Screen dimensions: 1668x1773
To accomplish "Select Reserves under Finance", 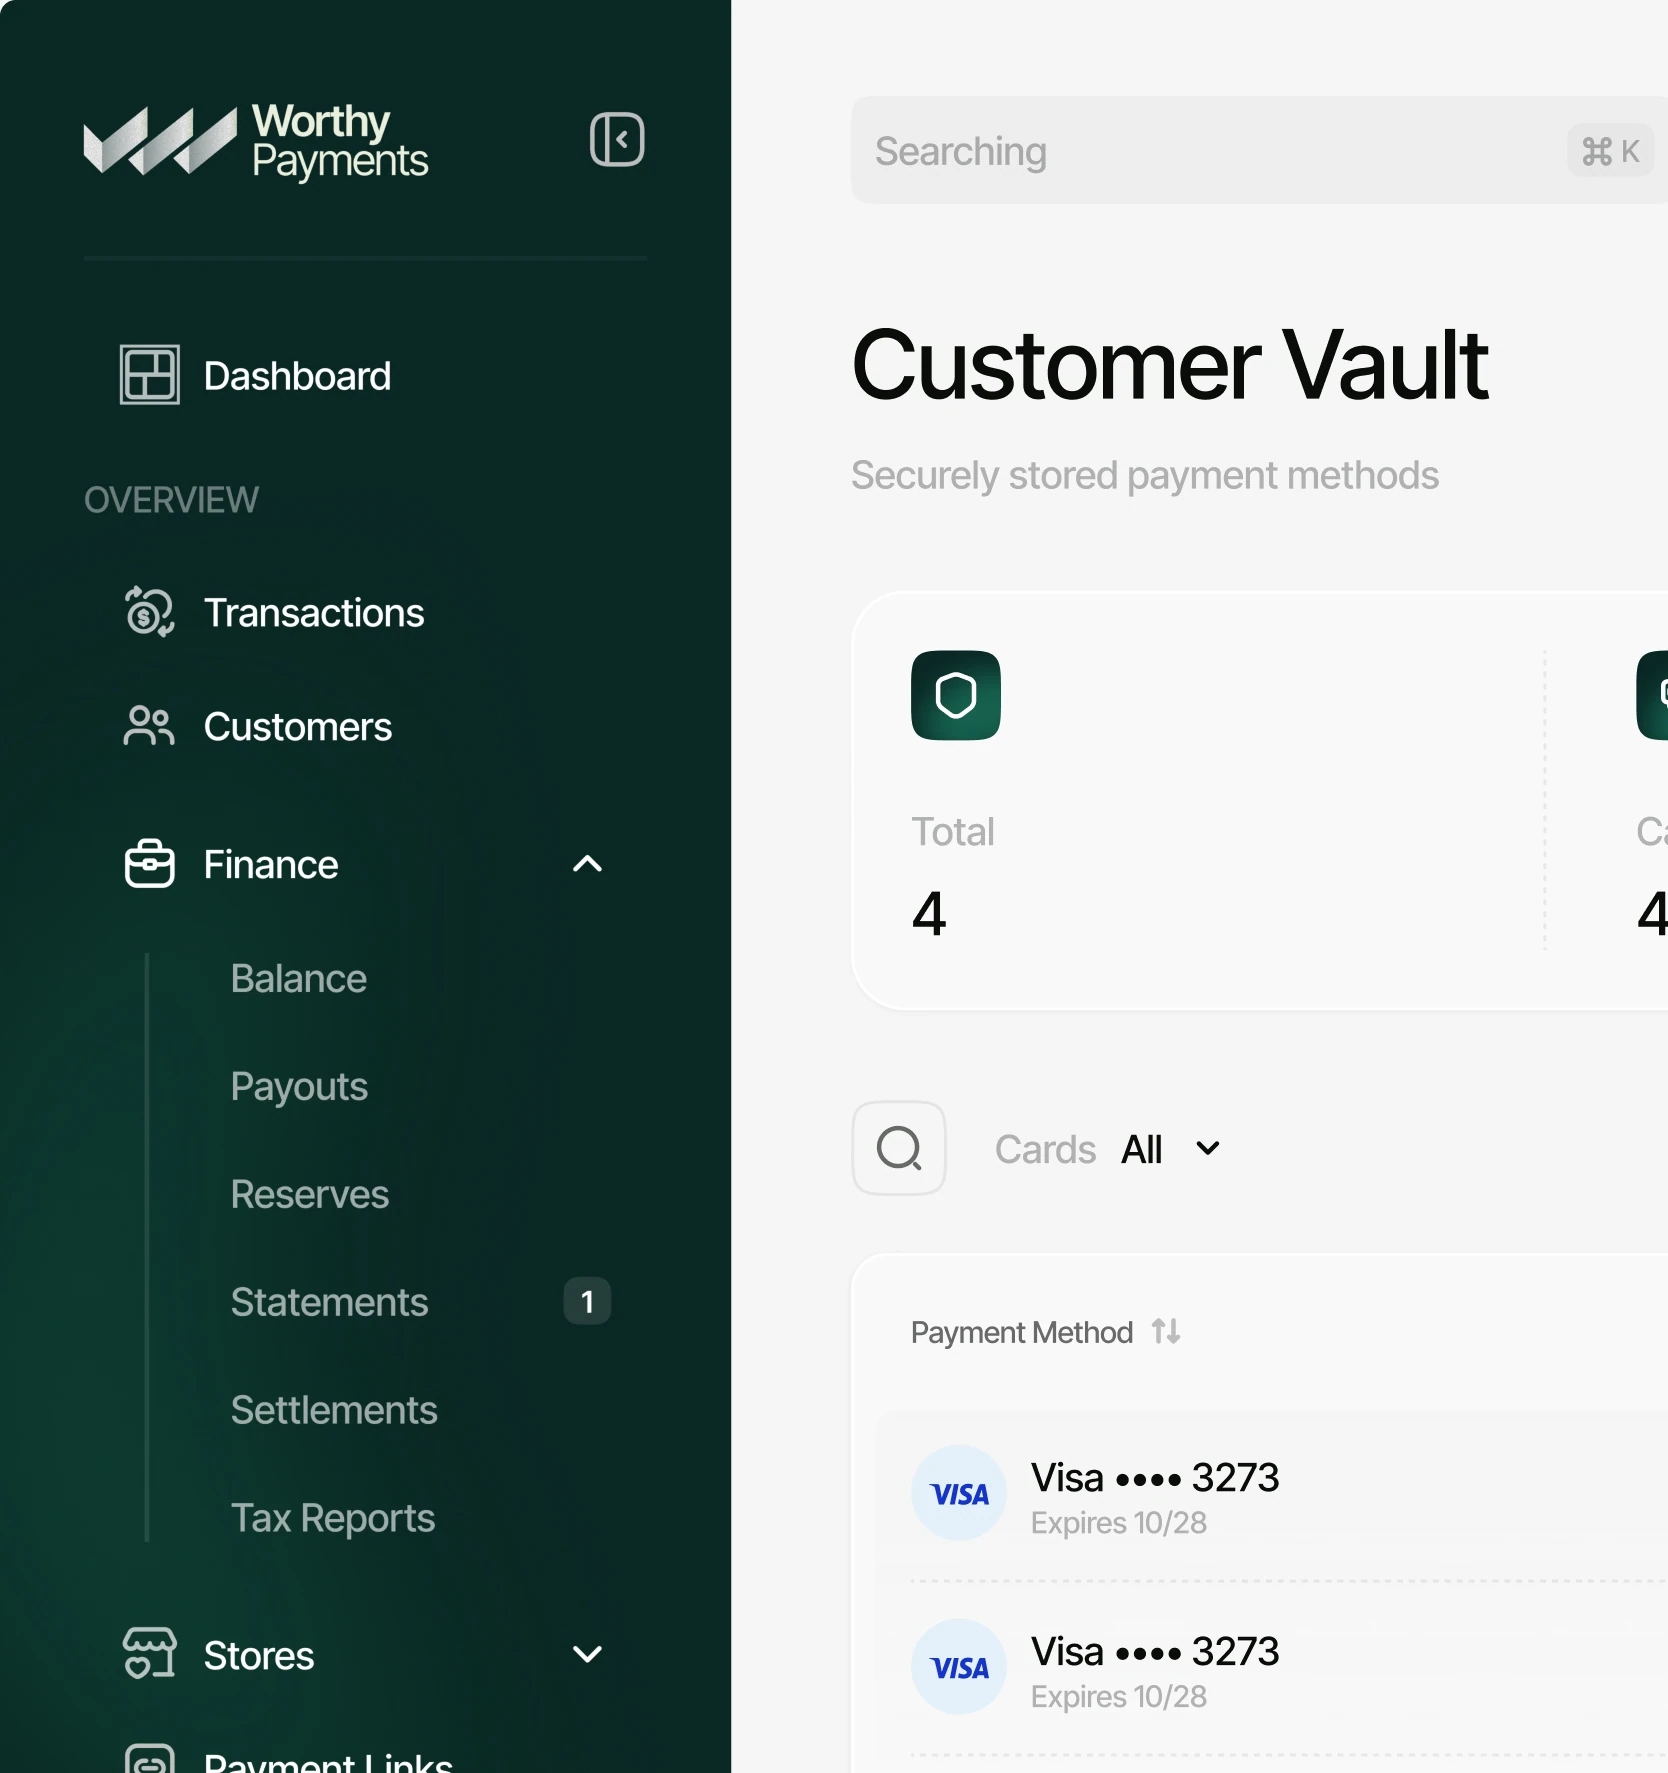I will click(310, 1194).
